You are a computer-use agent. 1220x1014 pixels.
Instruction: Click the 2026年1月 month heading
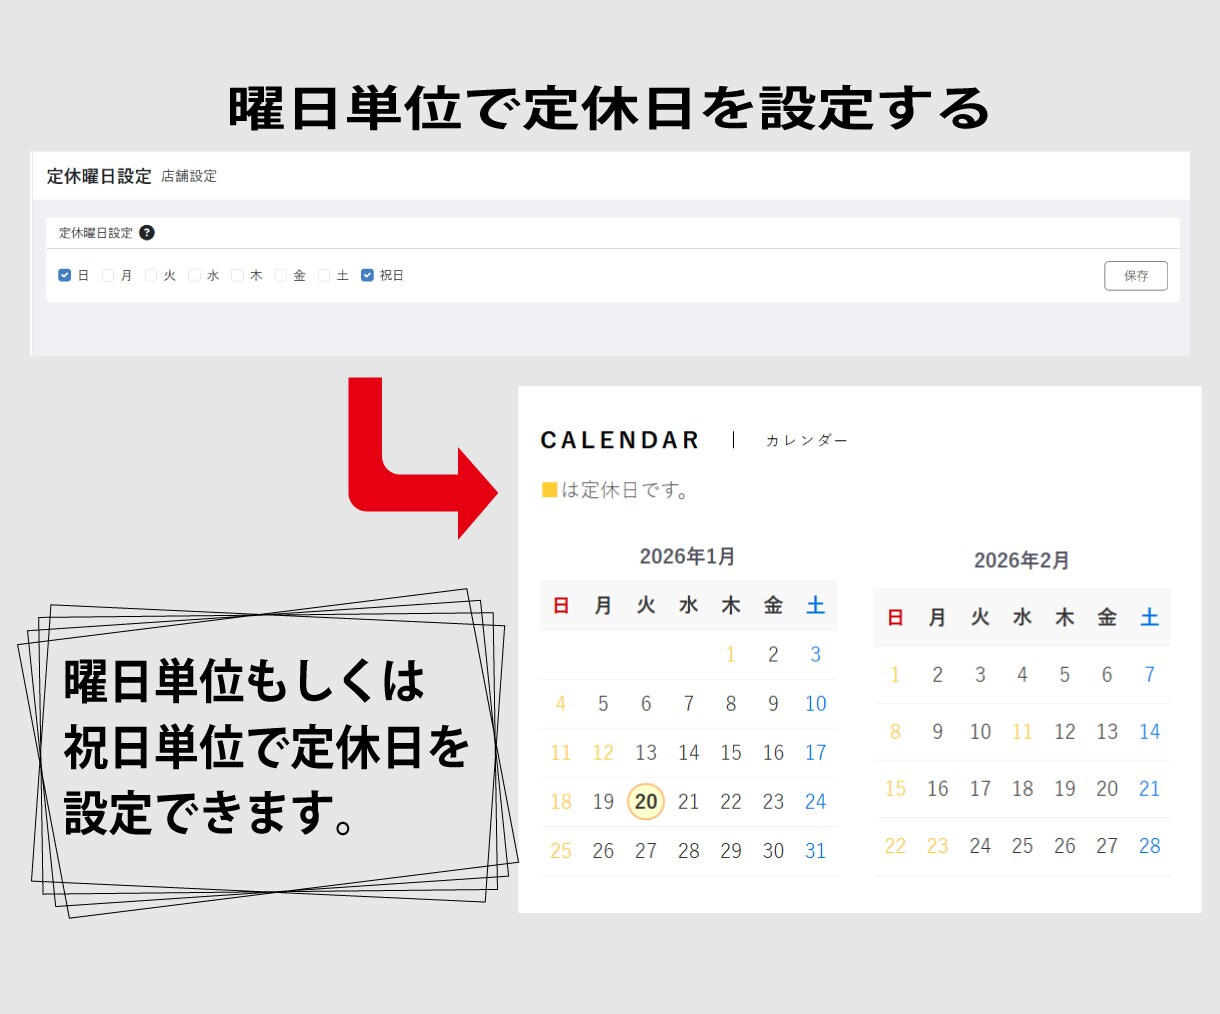pyautogui.click(x=688, y=556)
